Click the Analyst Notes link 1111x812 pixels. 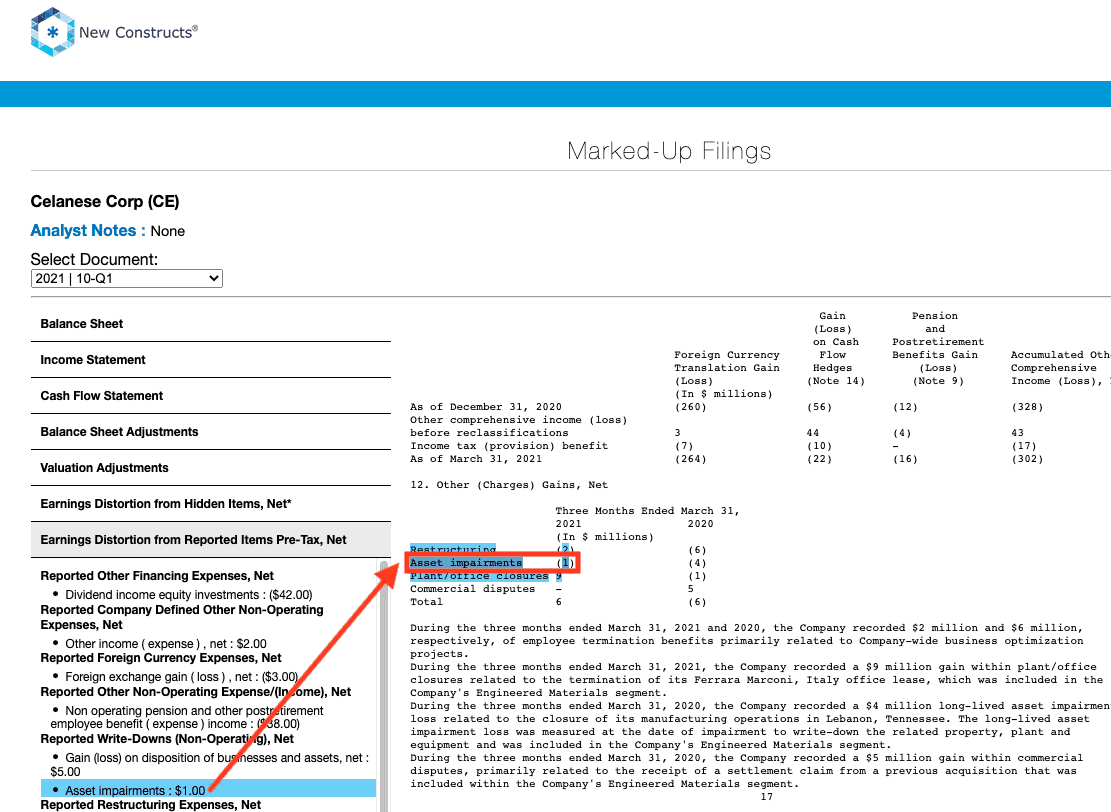[88, 231]
